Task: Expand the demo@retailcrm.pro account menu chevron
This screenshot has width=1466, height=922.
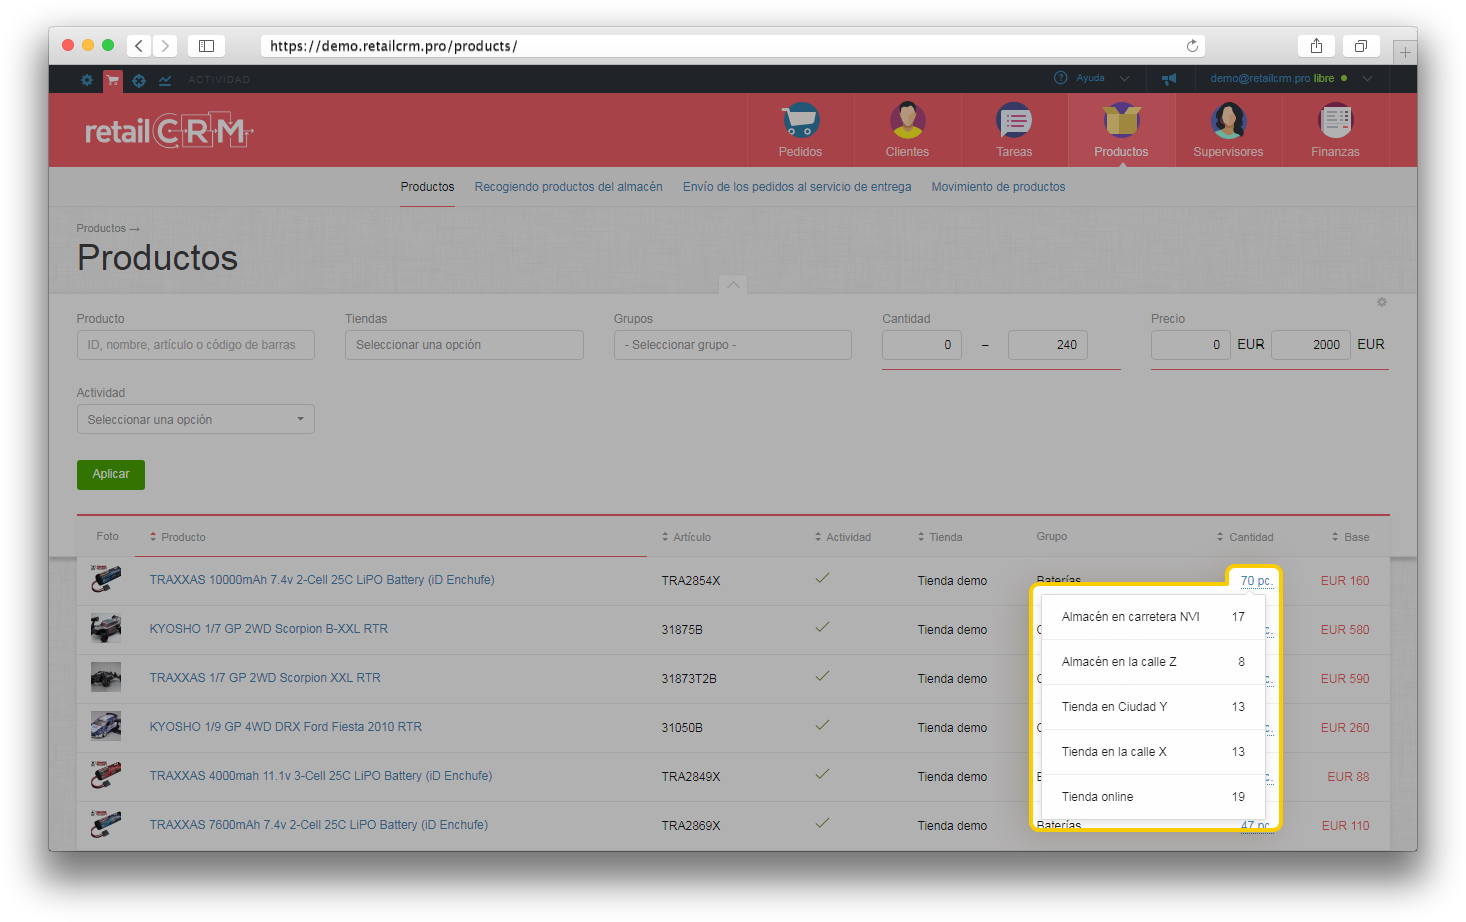Action: (1367, 78)
